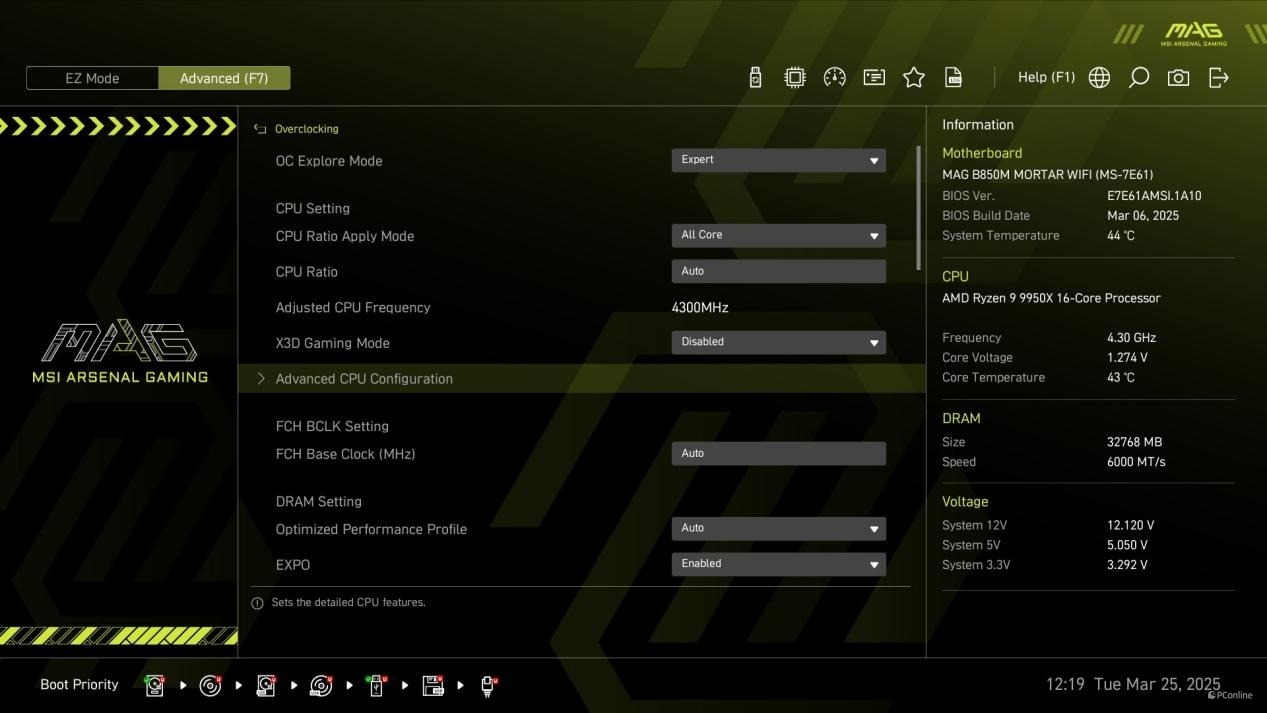The image size is (1267, 713).
Task: Open the EXPO dropdown set to Enabled
Action: click(778, 564)
